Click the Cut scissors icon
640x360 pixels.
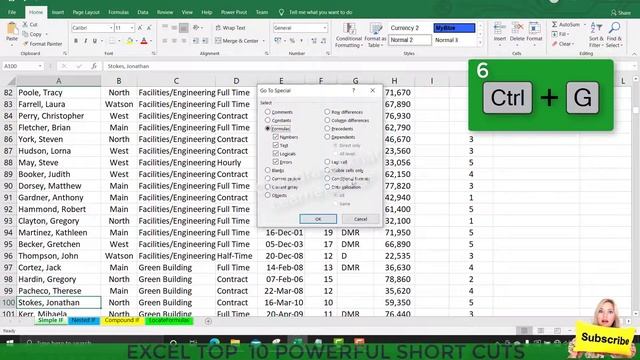point(25,24)
